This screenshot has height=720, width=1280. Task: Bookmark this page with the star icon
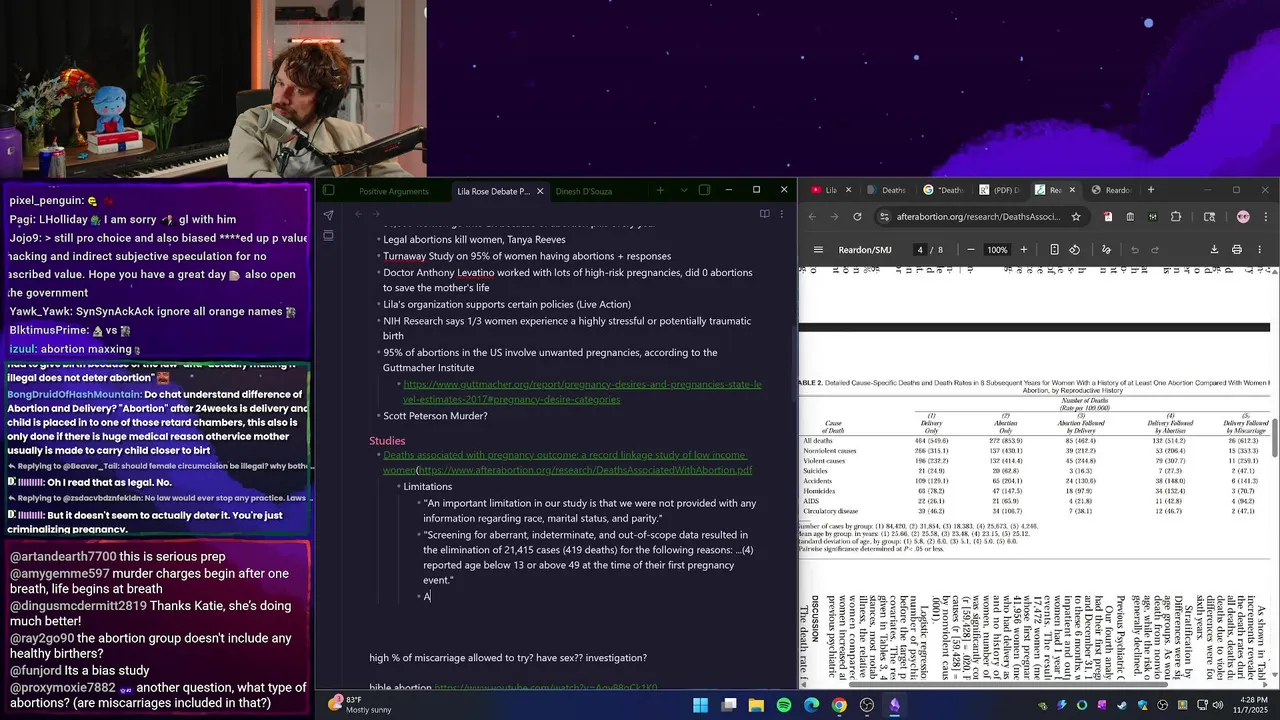[1076, 216]
